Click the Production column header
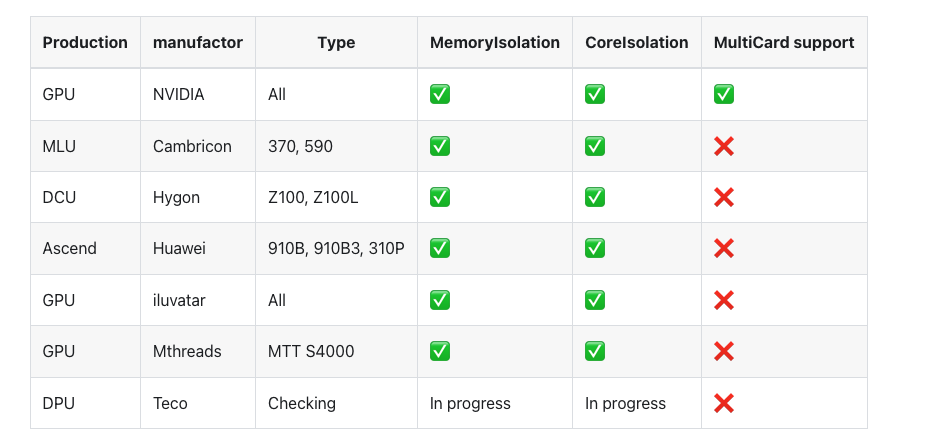934x448 pixels. (85, 42)
